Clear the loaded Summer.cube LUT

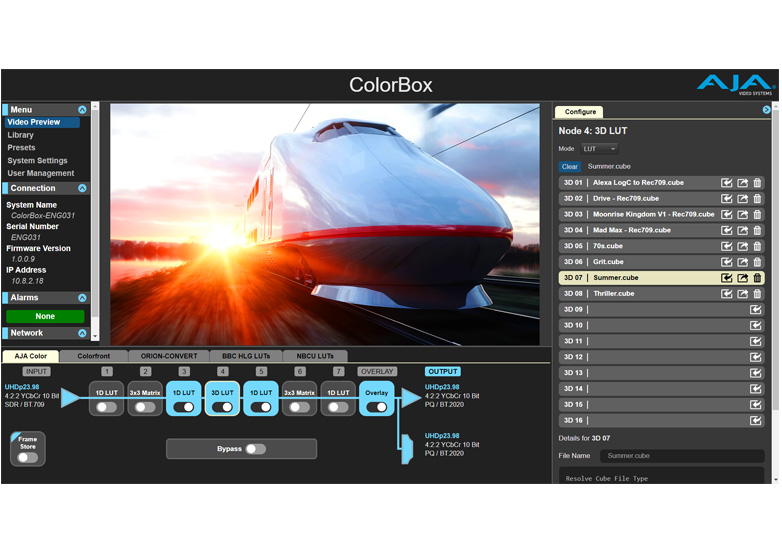[x=570, y=167]
